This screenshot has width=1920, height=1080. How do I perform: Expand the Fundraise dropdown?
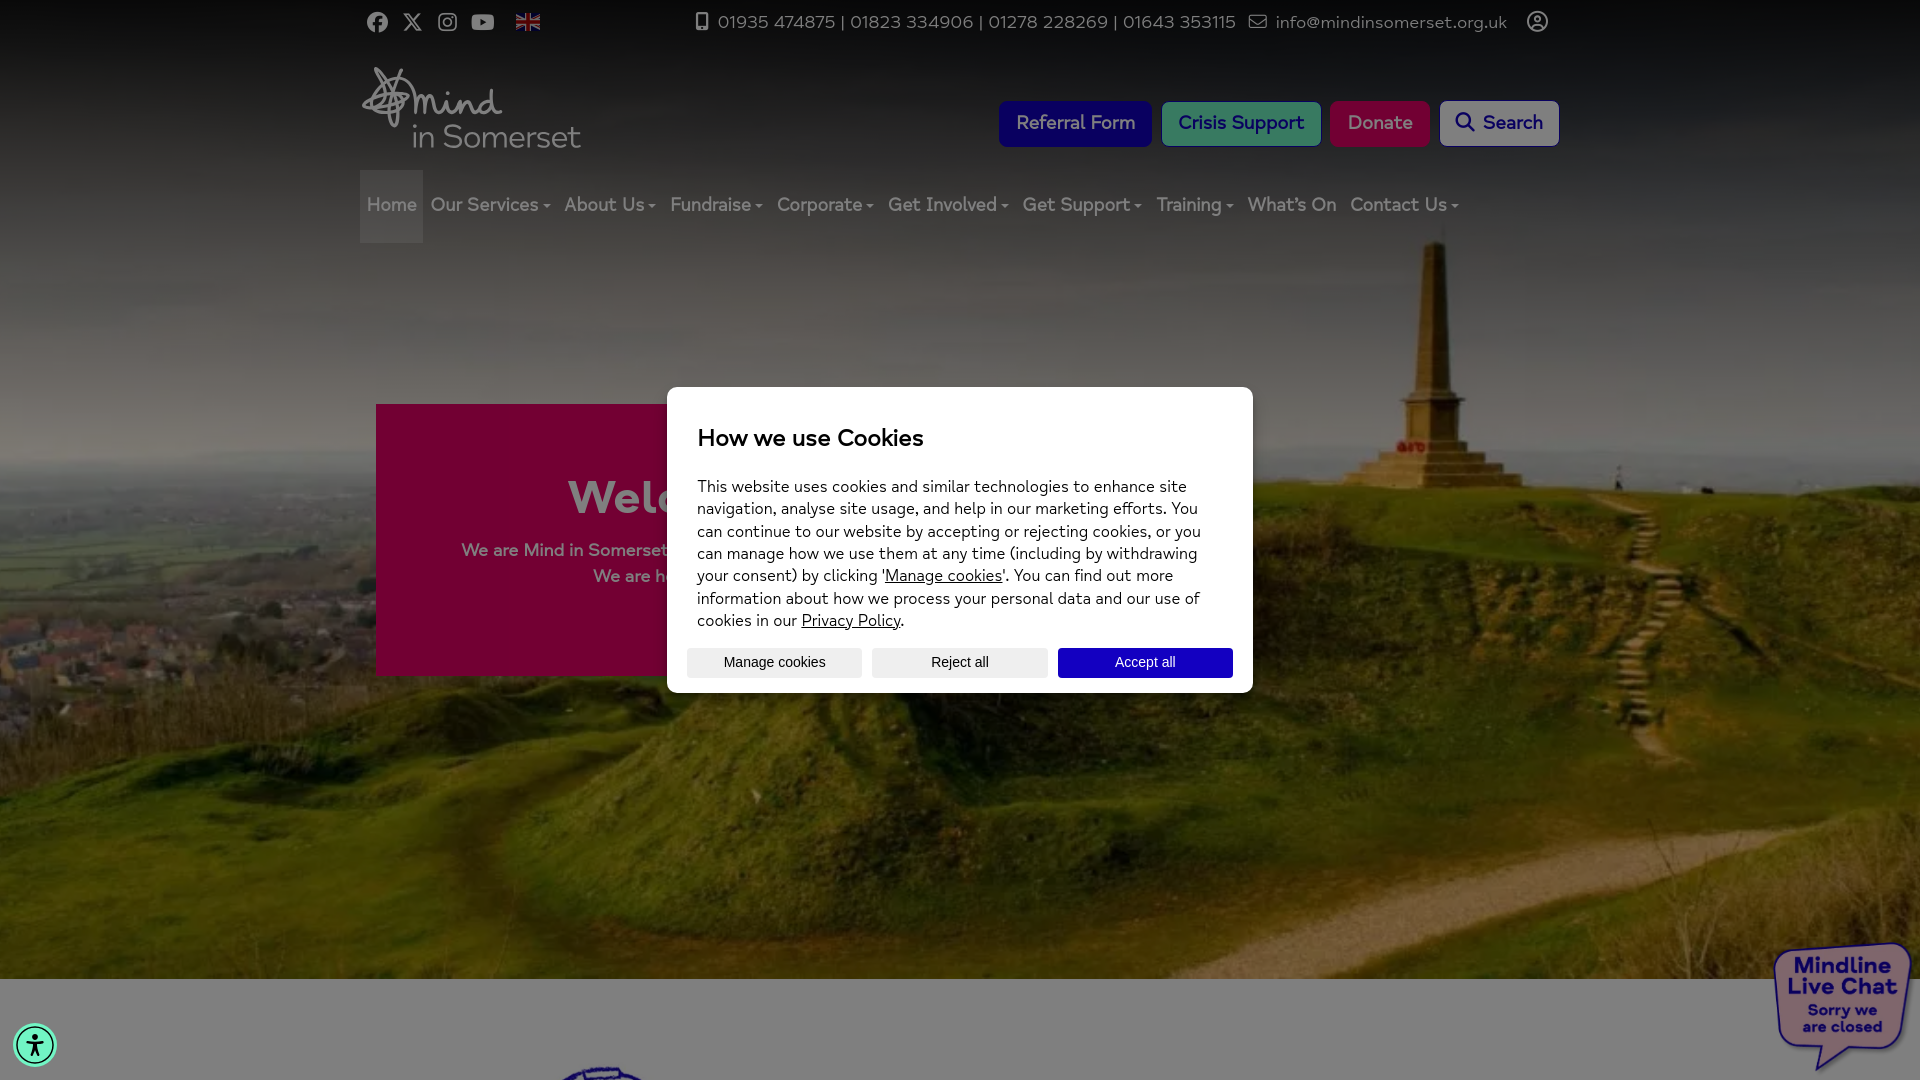(716, 206)
